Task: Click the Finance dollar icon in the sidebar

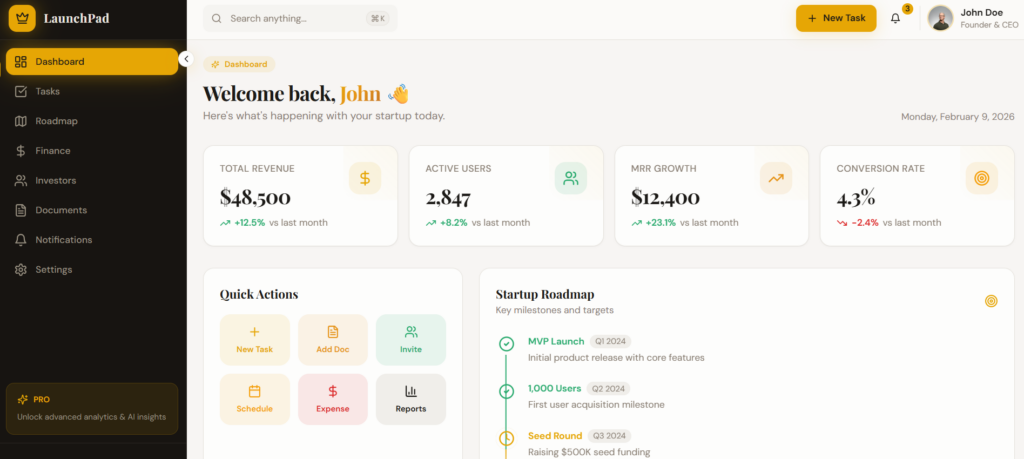Action: tap(21, 151)
